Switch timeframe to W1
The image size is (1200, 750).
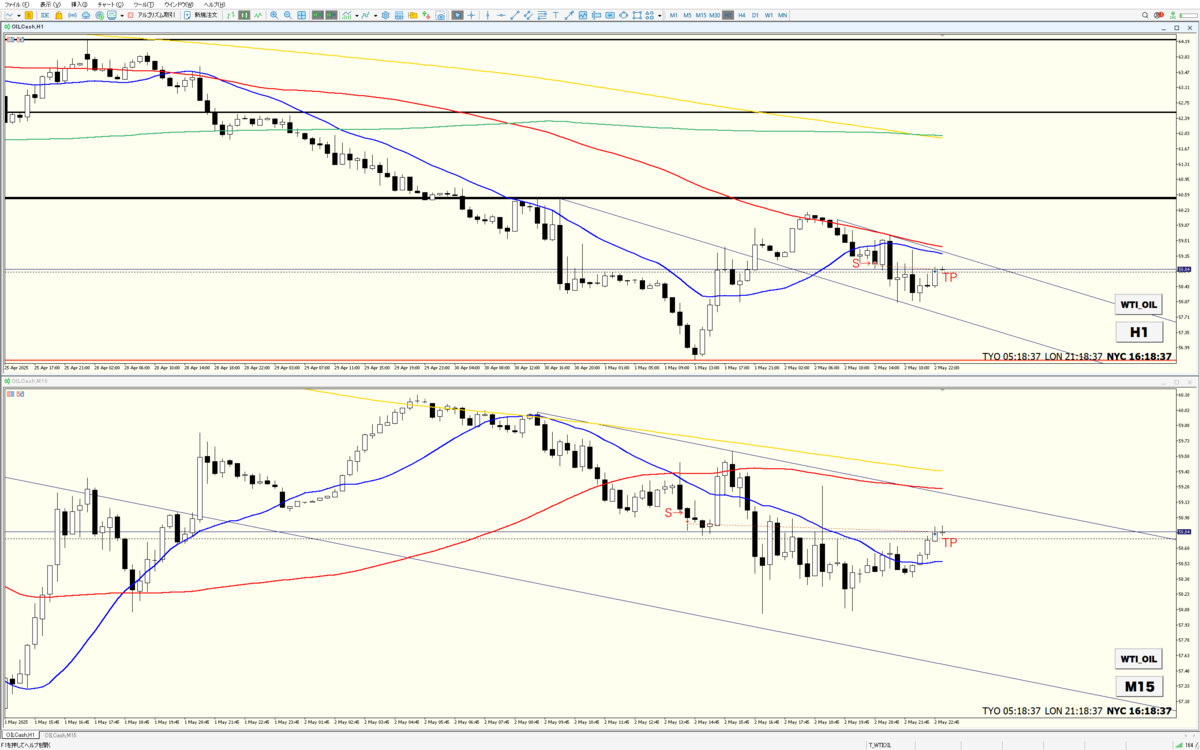click(768, 15)
